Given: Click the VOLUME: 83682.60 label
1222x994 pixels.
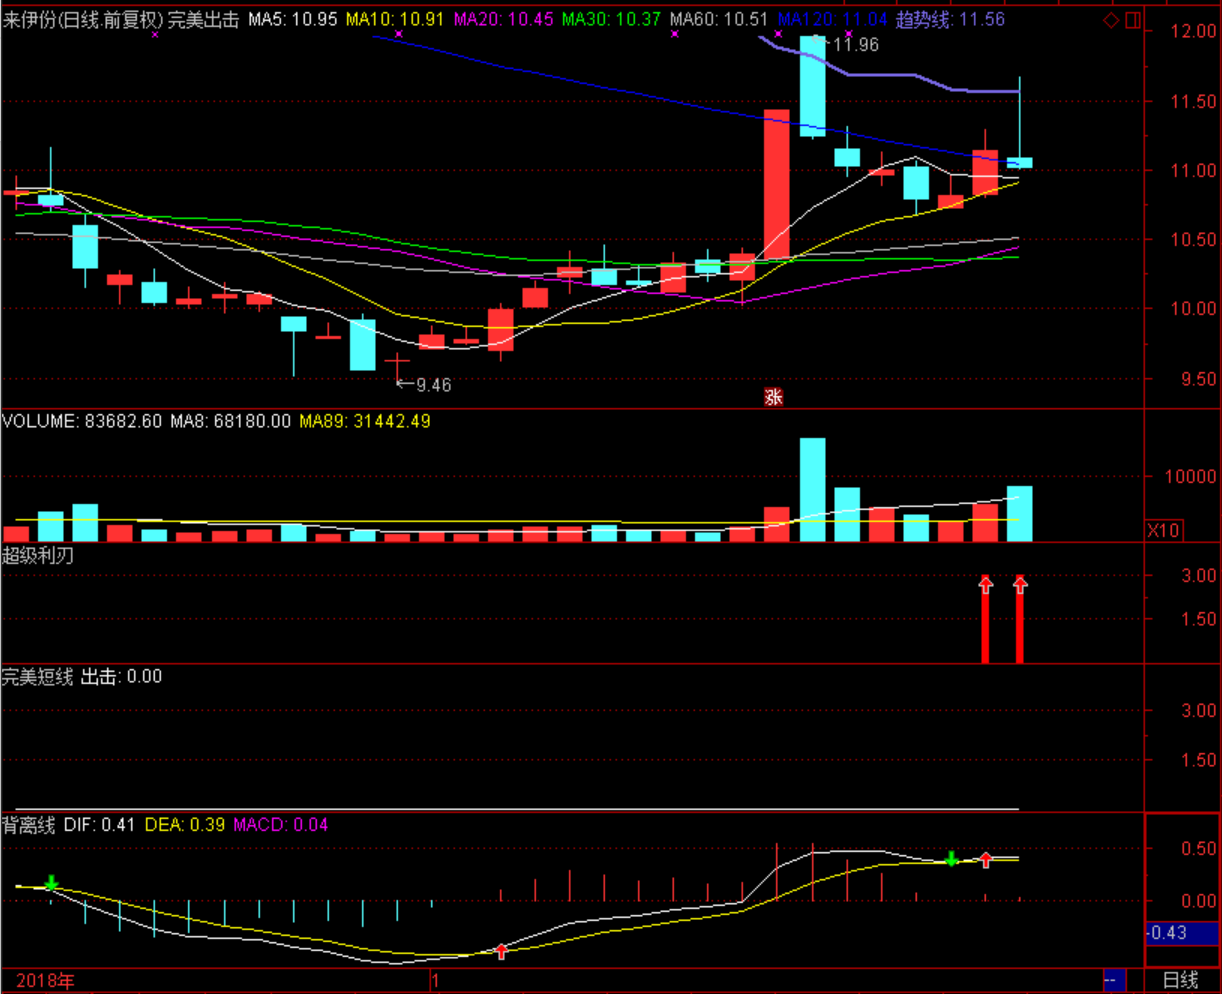Looking at the screenshot, I should click(x=82, y=421).
